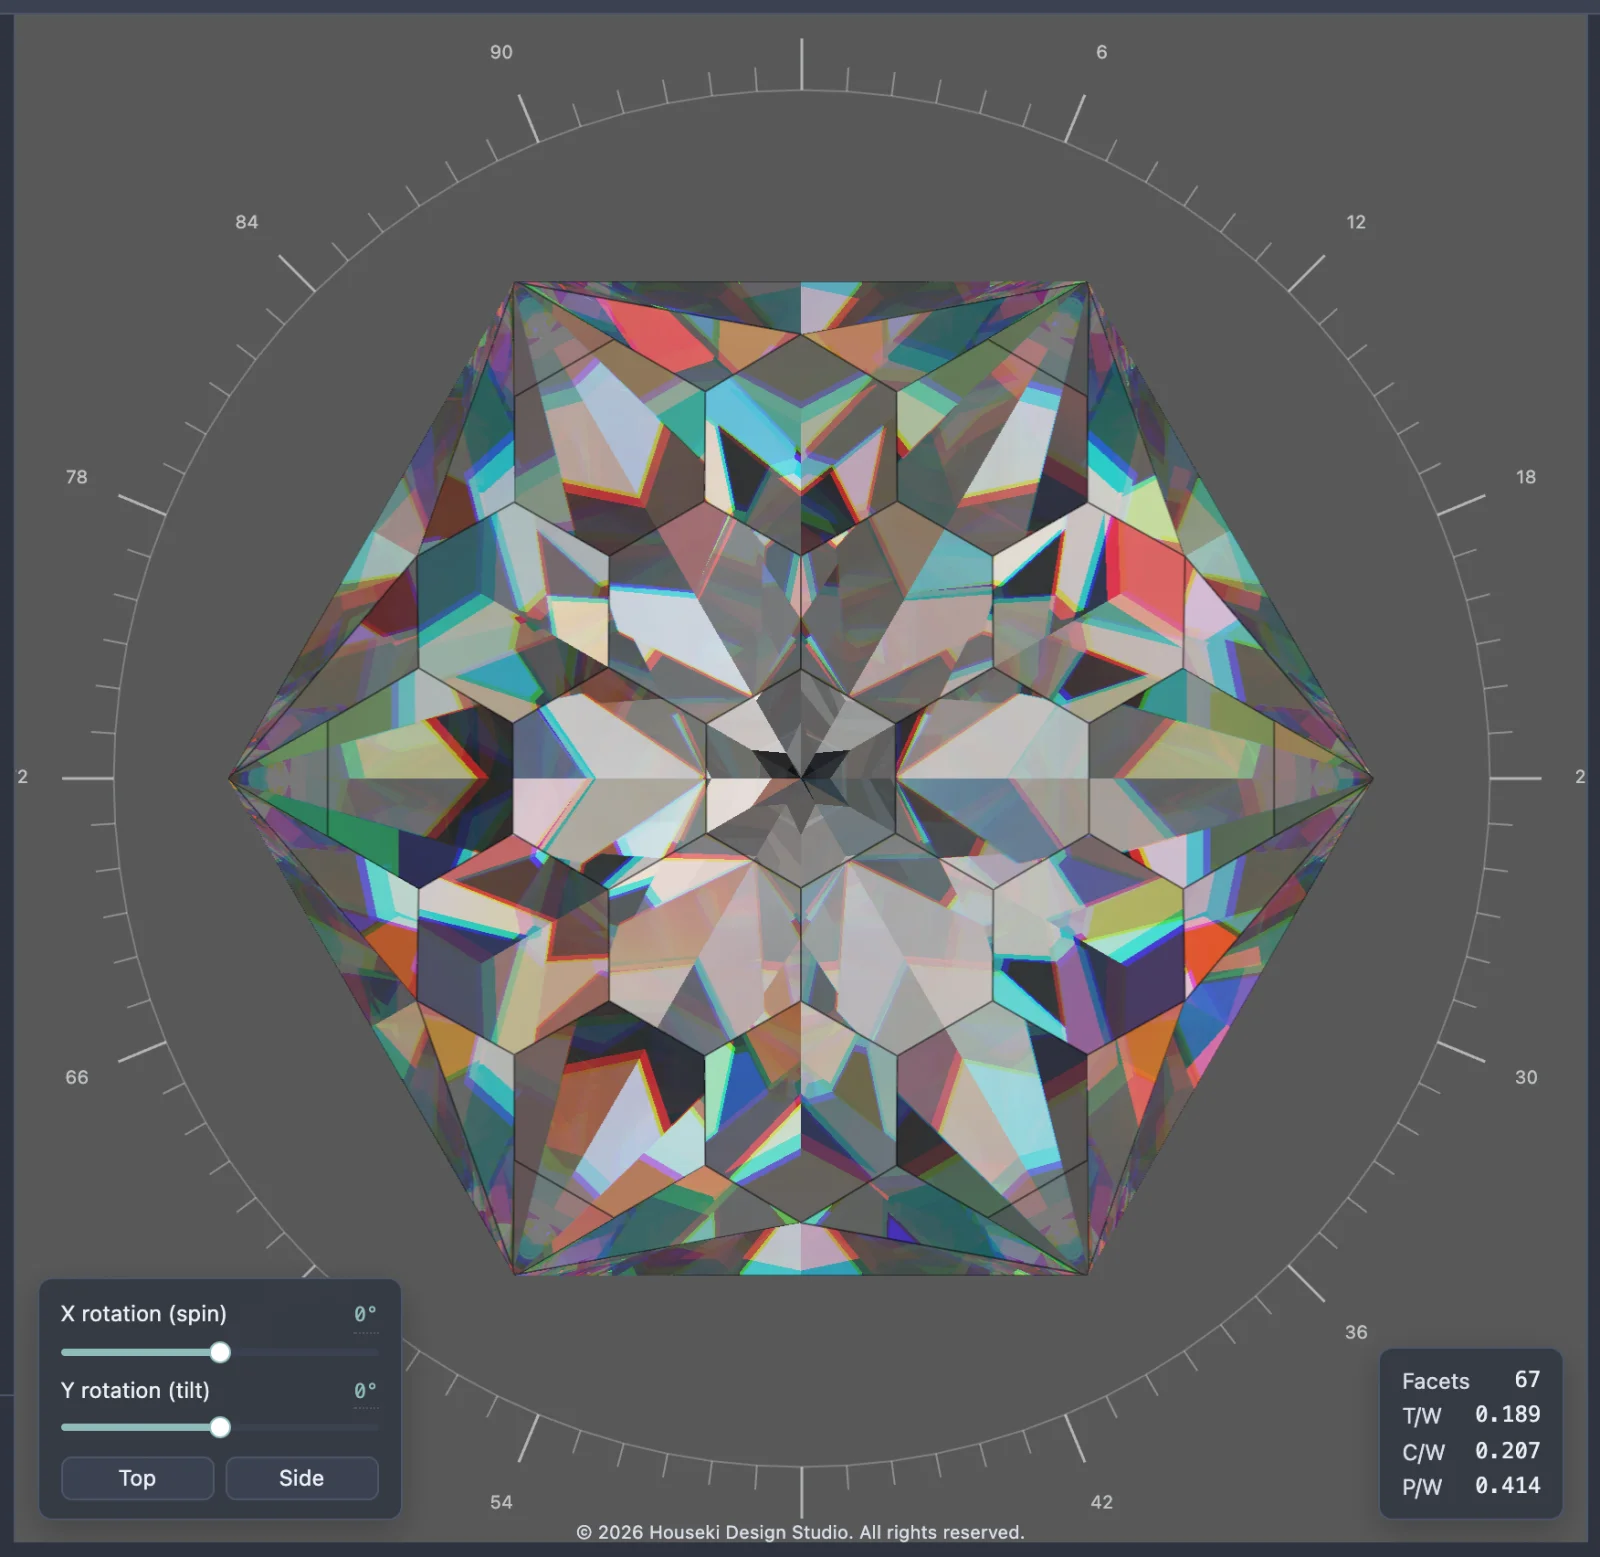Click index dial number 18
Image resolution: width=1600 pixels, height=1557 pixels.
(x=1526, y=477)
